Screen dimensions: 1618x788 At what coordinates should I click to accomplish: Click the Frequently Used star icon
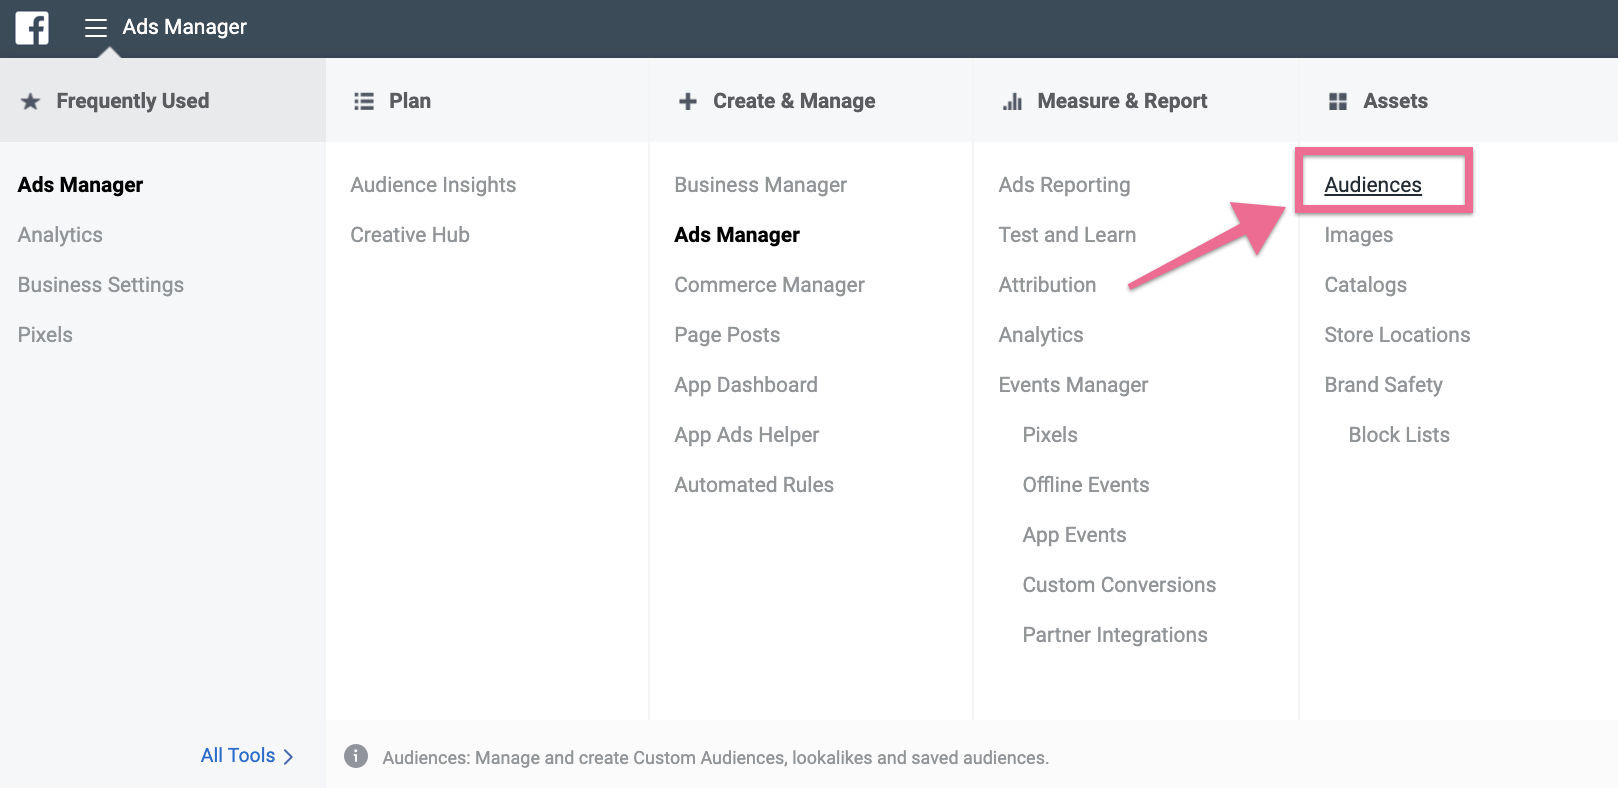click(x=31, y=101)
